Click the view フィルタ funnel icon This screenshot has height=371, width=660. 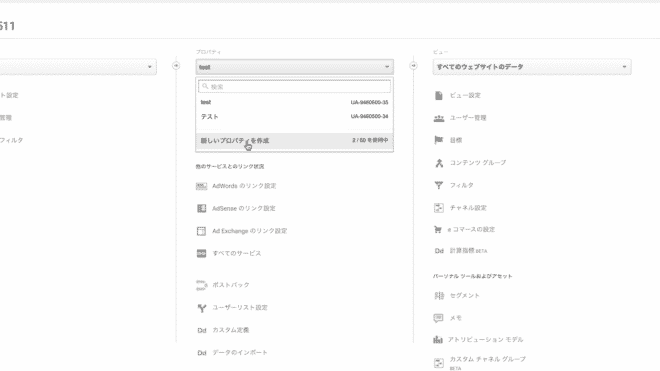[439, 185]
